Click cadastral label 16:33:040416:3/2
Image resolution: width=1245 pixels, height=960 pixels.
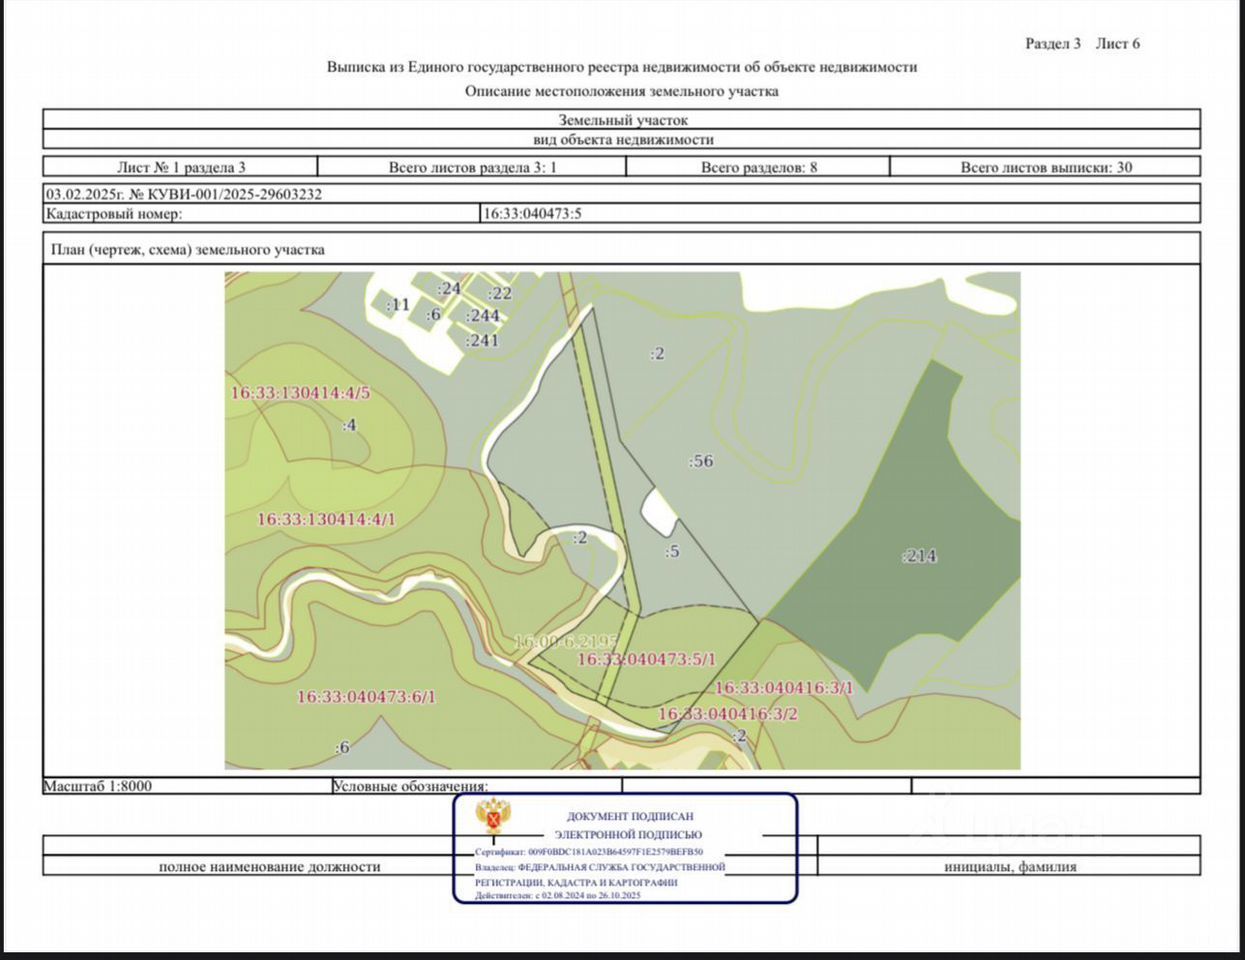(x=728, y=714)
